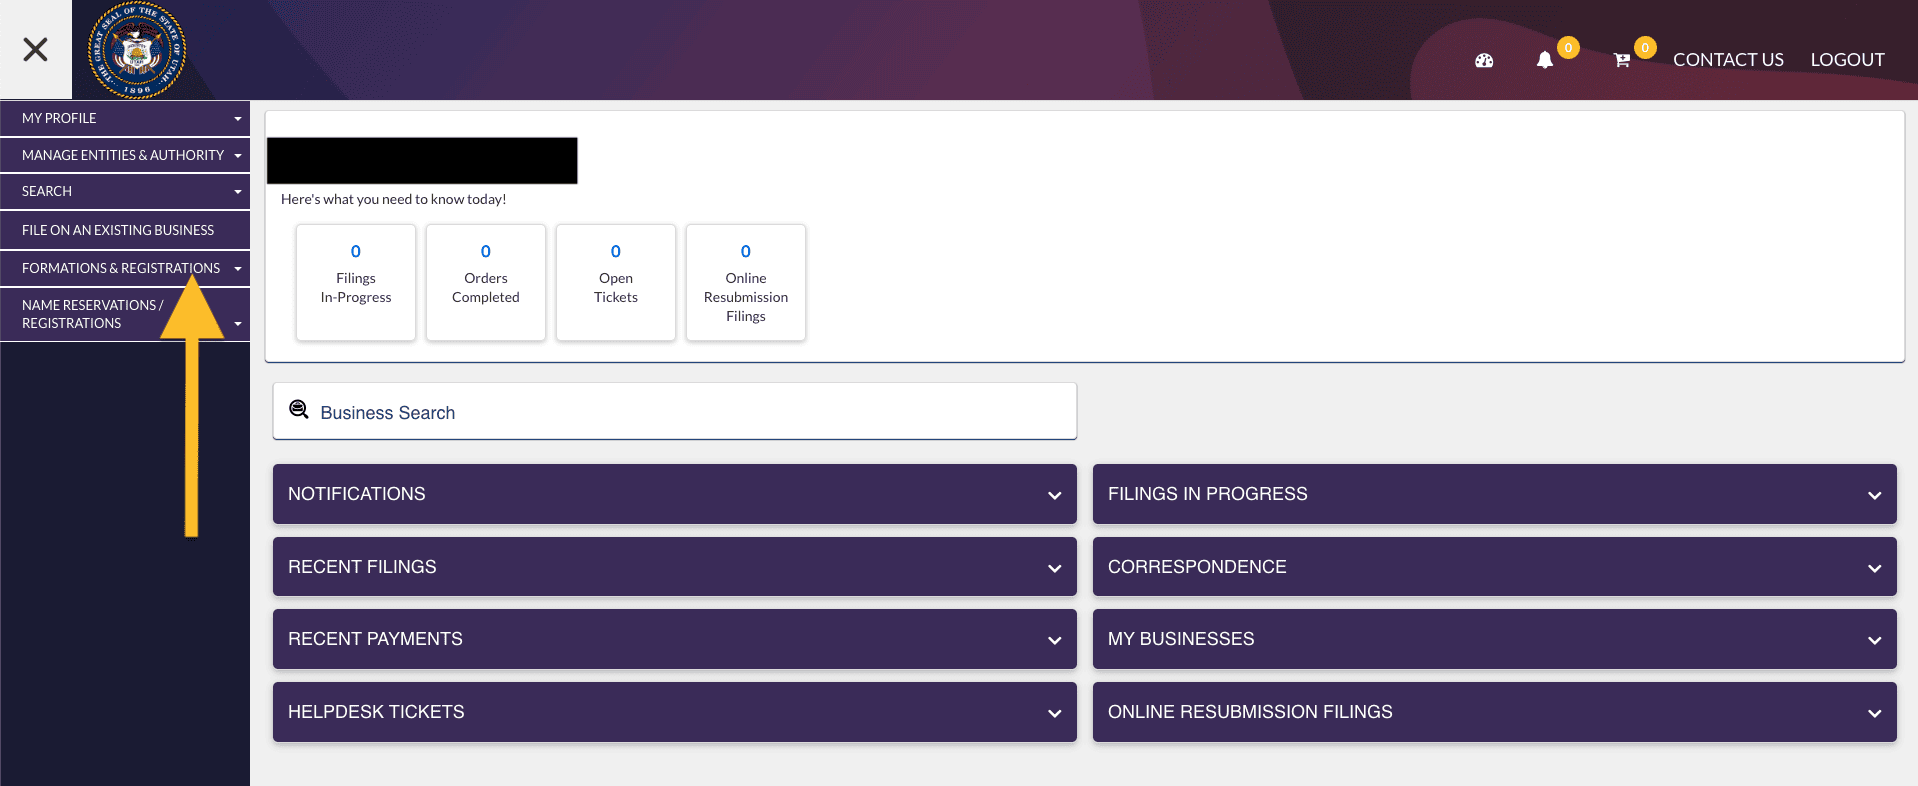The height and width of the screenshot is (786, 1918).
Task: Open the notifications bell icon
Action: pyautogui.click(x=1545, y=60)
